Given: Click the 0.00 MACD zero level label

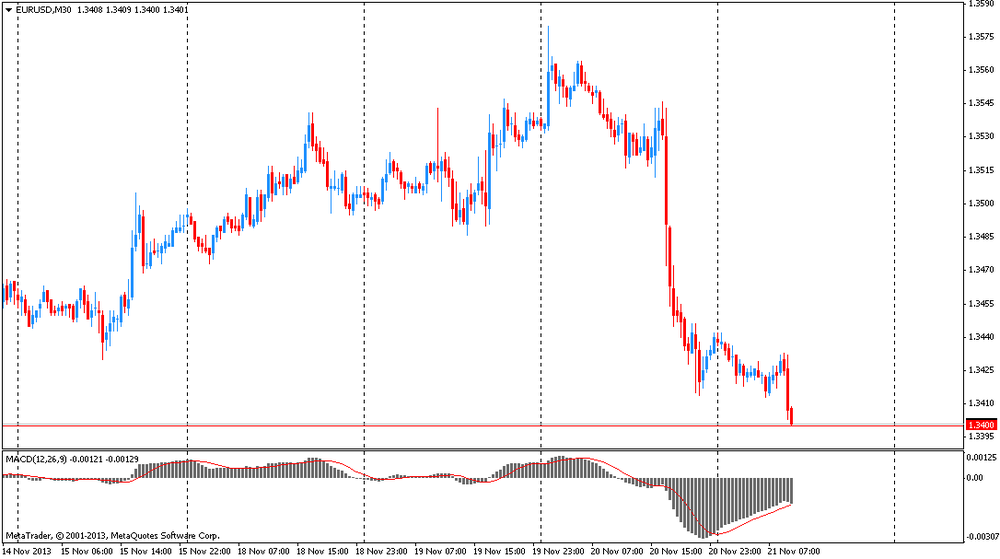Looking at the screenshot, I should pos(976,478).
